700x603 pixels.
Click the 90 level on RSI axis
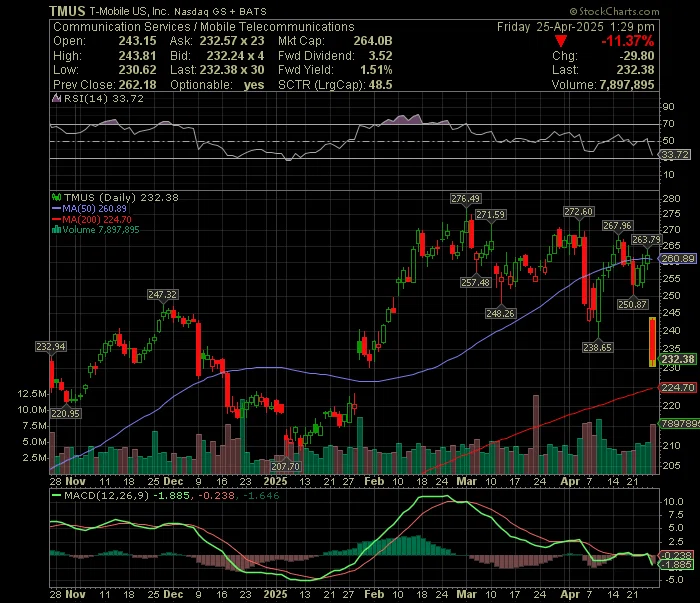point(669,107)
